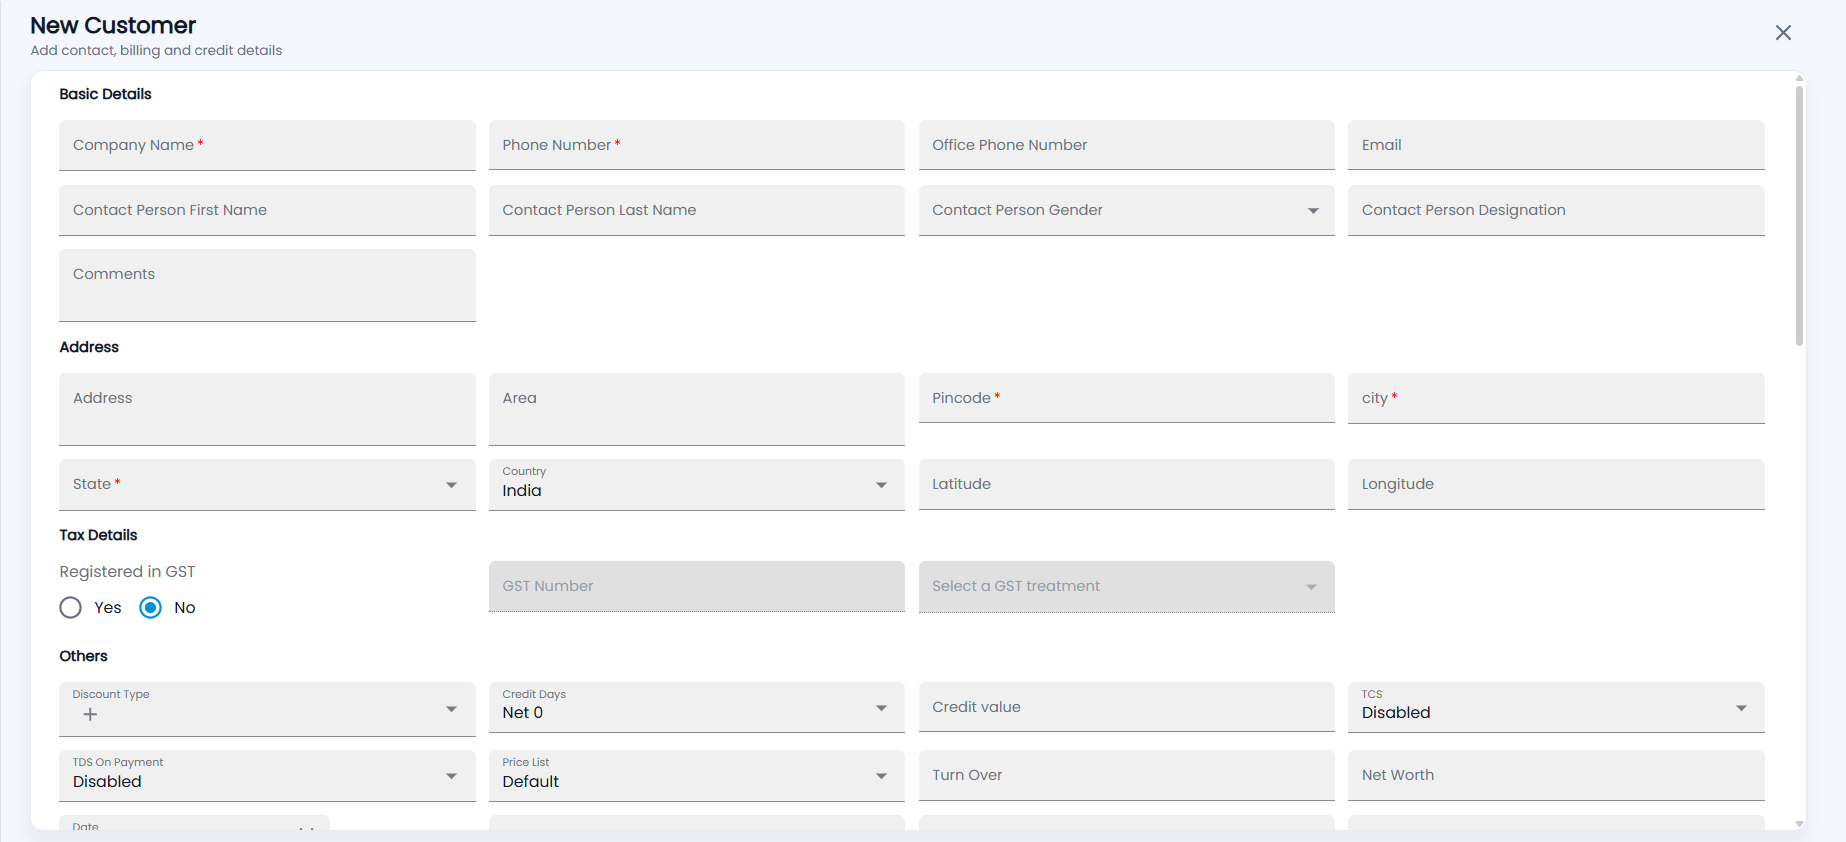Focus Contact Person Designation field
This screenshot has height=842, width=1846.
(x=1556, y=210)
